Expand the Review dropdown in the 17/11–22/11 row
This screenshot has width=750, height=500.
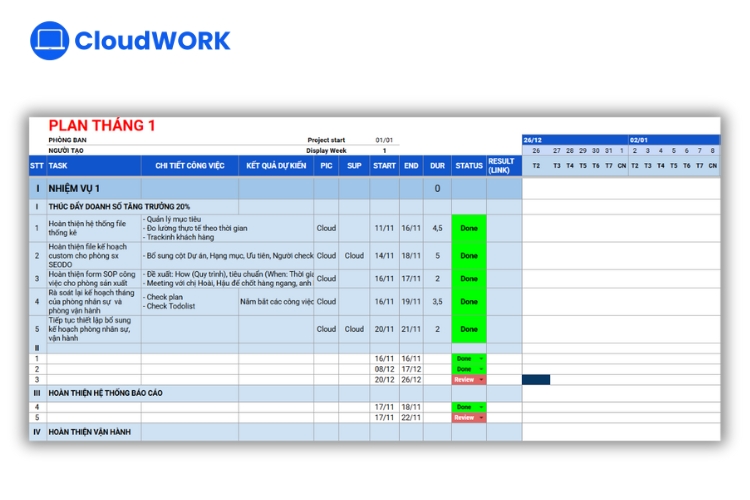(x=481, y=418)
